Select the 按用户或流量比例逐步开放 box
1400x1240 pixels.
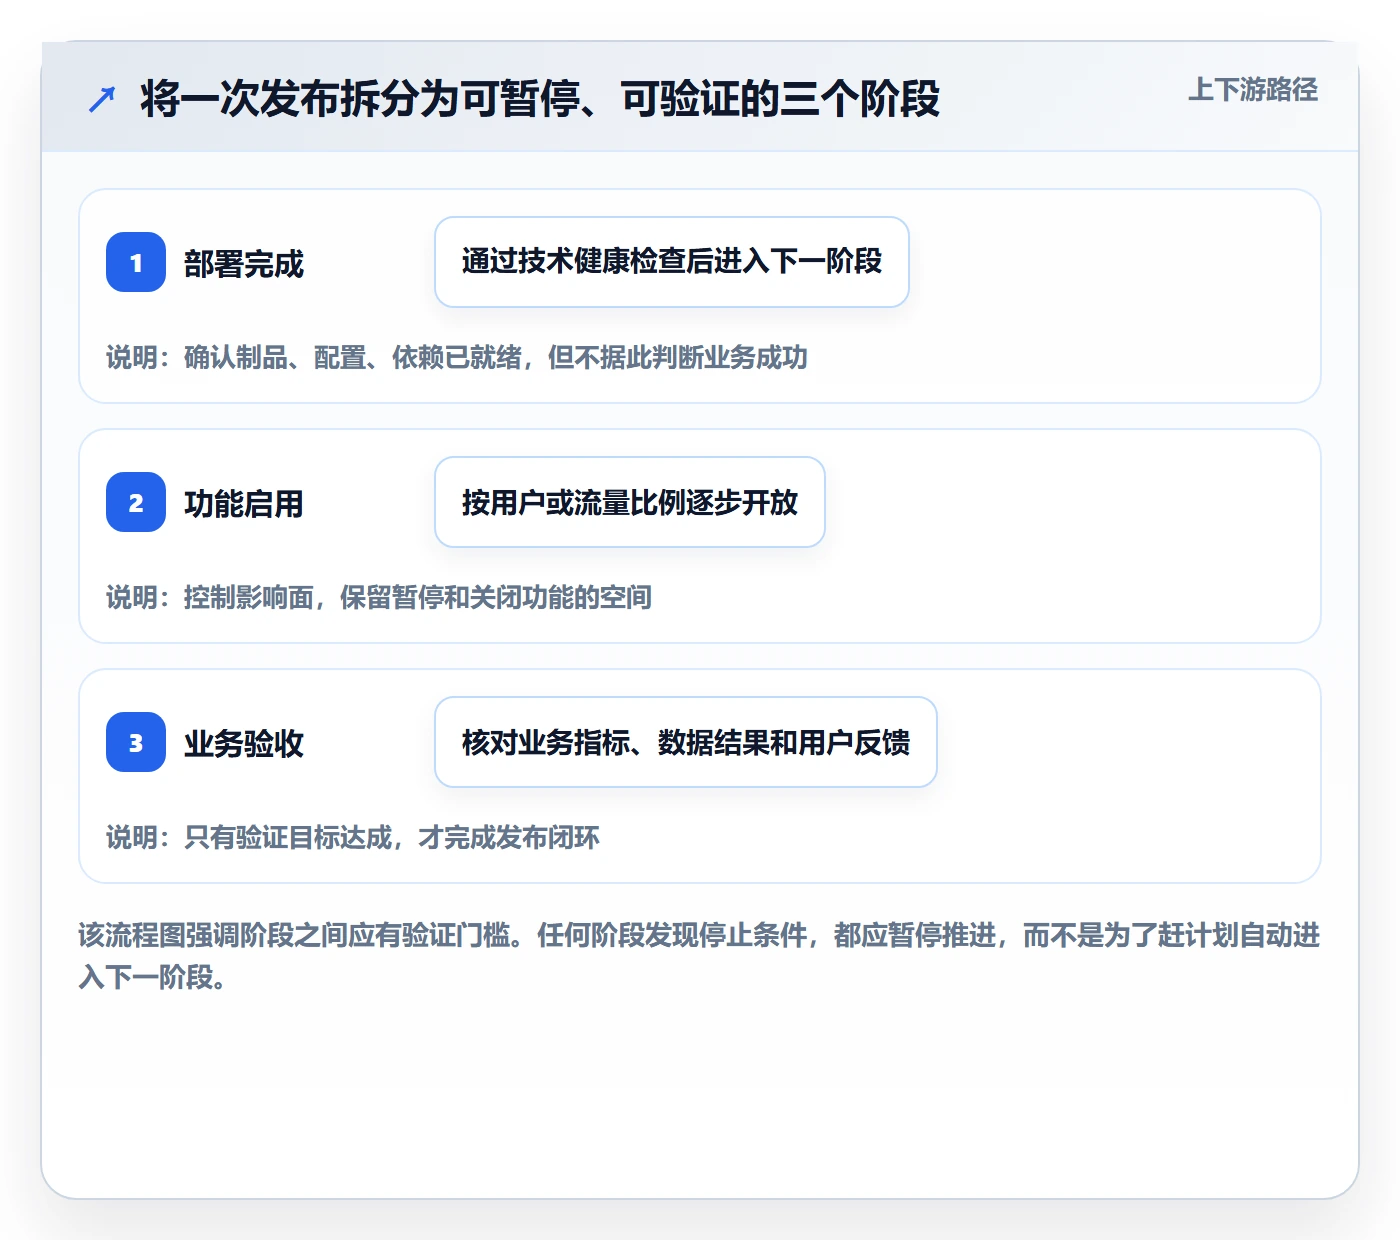click(630, 502)
